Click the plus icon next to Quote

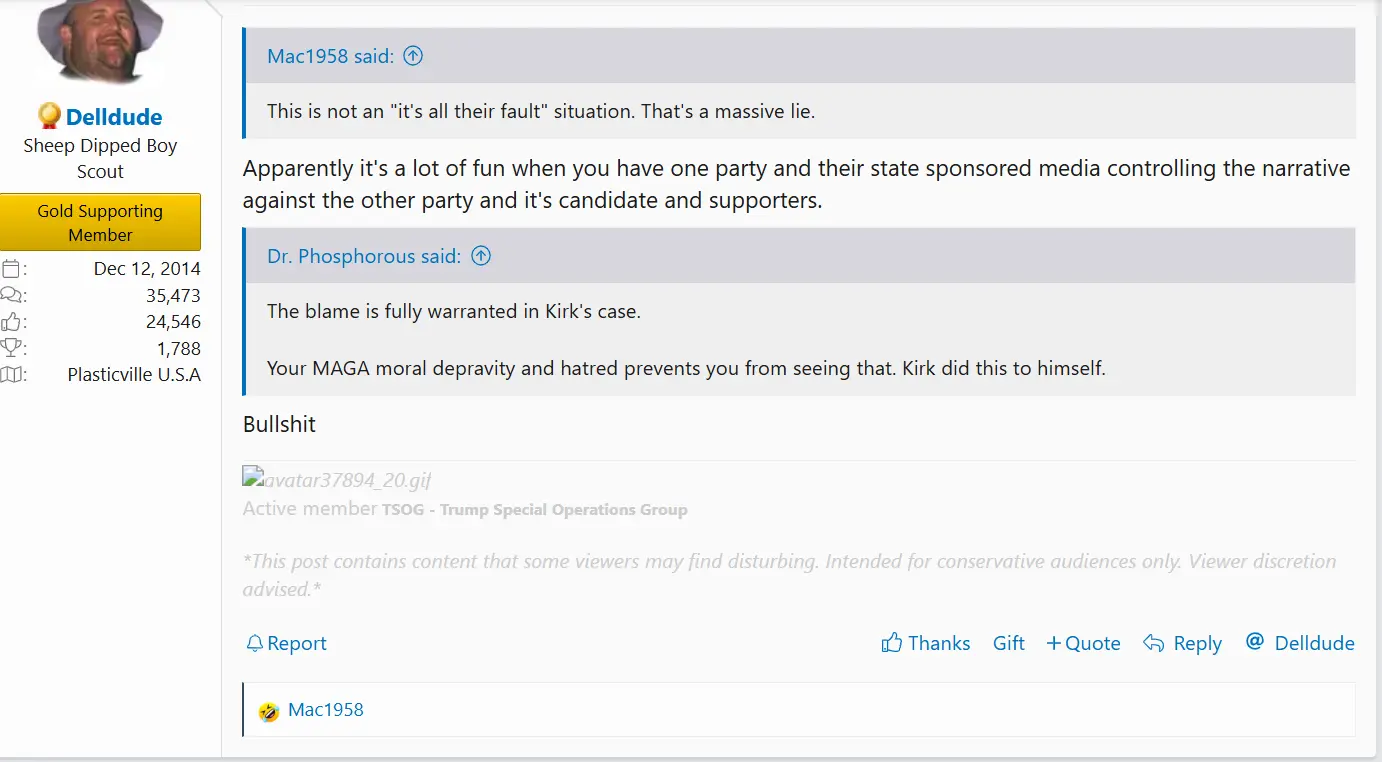pos(1053,643)
